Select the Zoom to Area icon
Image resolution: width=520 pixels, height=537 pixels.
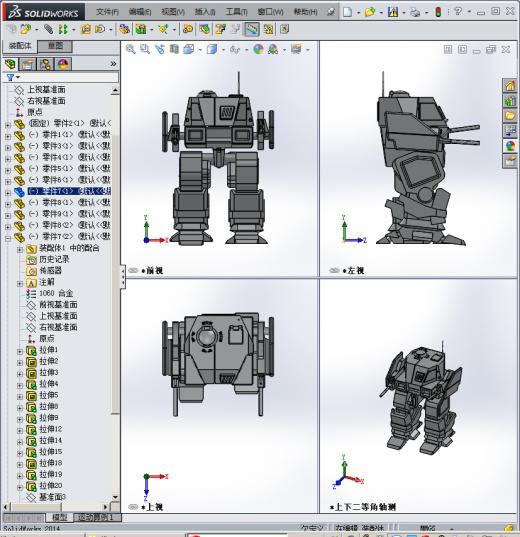pos(145,49)
